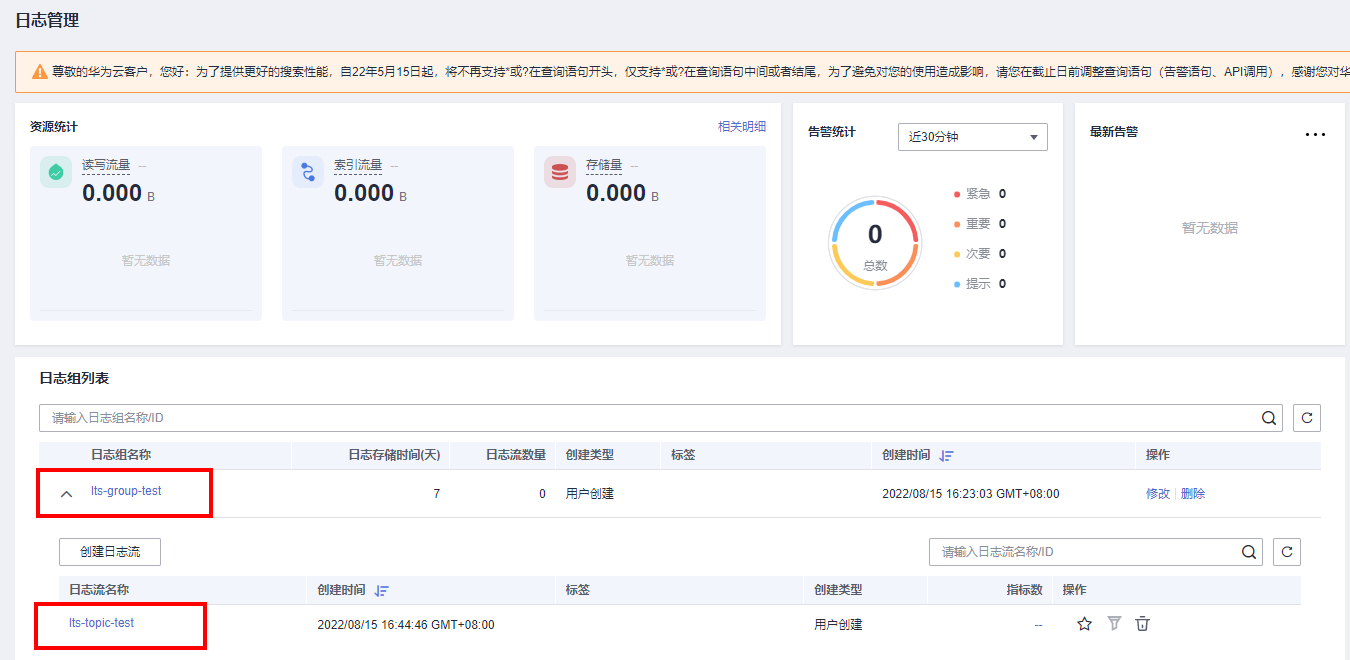Click the funnel filter icon for lts-topic-test
This screenshot has height=660, width=1350.
coord(1114,624)
